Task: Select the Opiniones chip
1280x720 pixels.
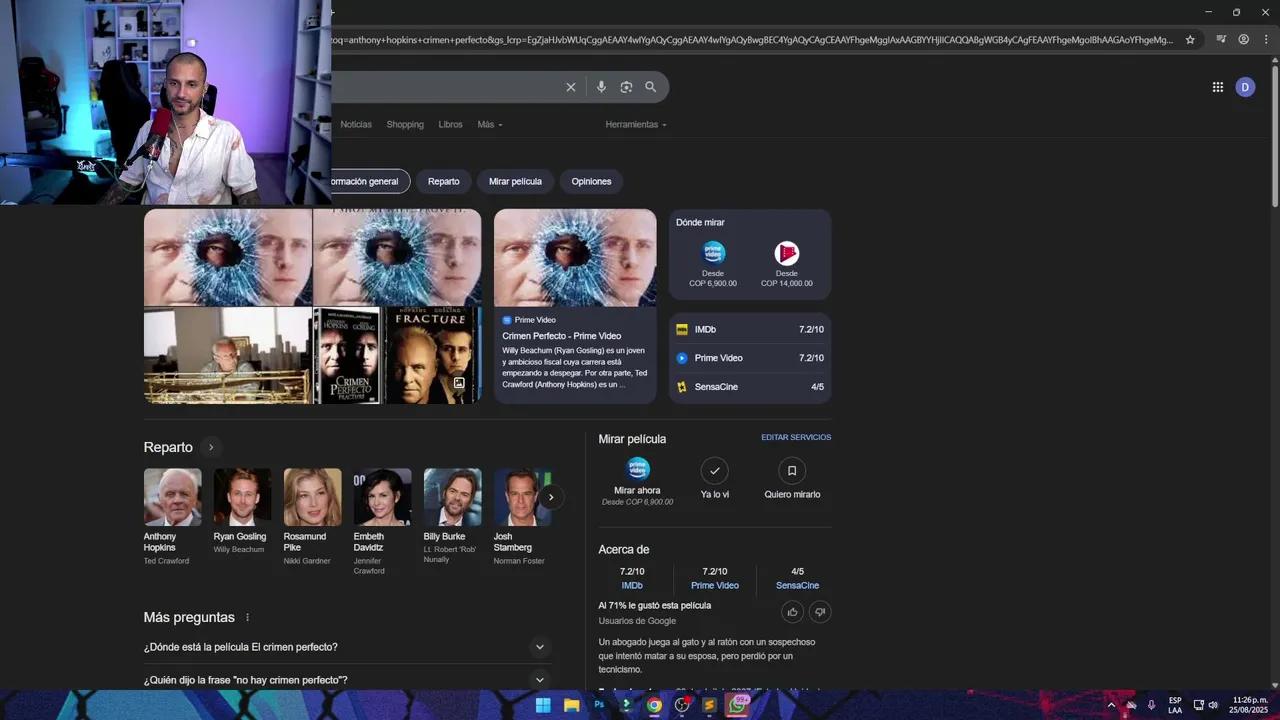Action: coord(591,182)
